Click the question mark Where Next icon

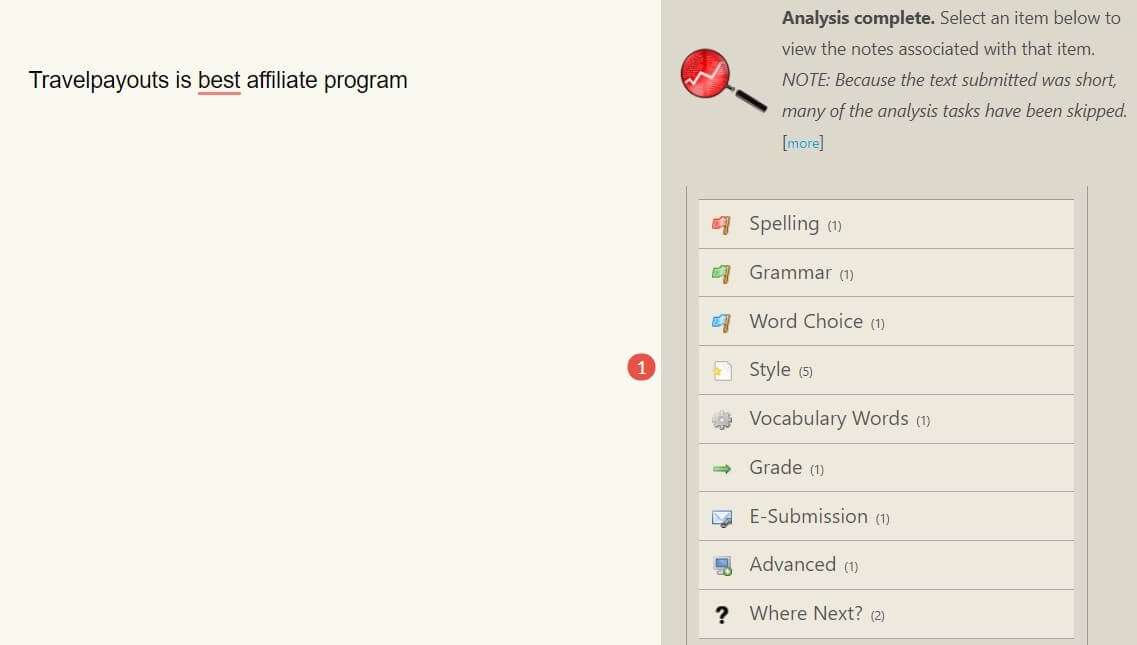click(722, 615)
